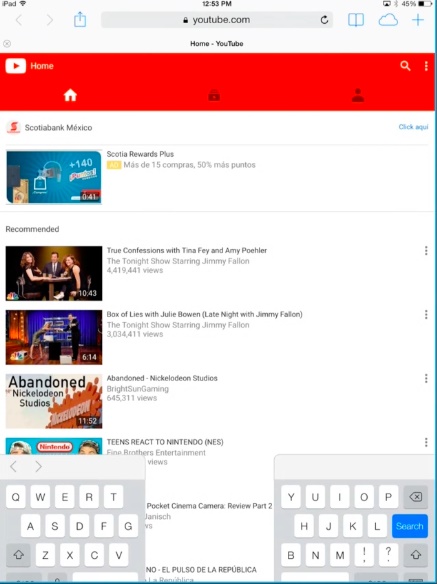Screen dimensions: 437x584
Task: Open options menu for Teens React video
Action: (426, 442)
